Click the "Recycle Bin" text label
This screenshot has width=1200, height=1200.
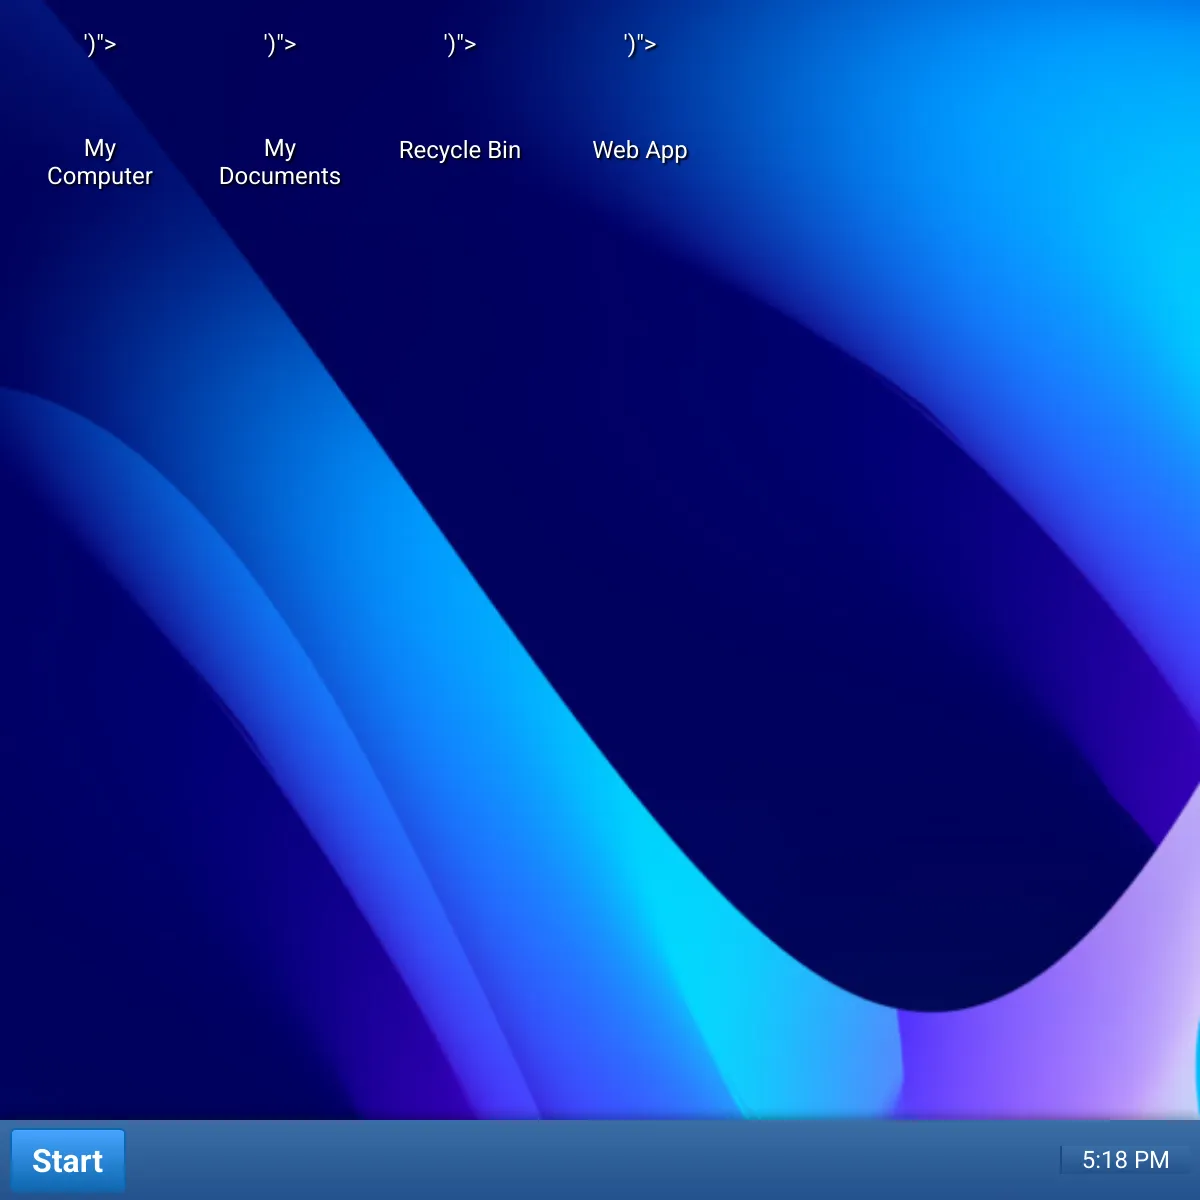[x=460, y=150]
